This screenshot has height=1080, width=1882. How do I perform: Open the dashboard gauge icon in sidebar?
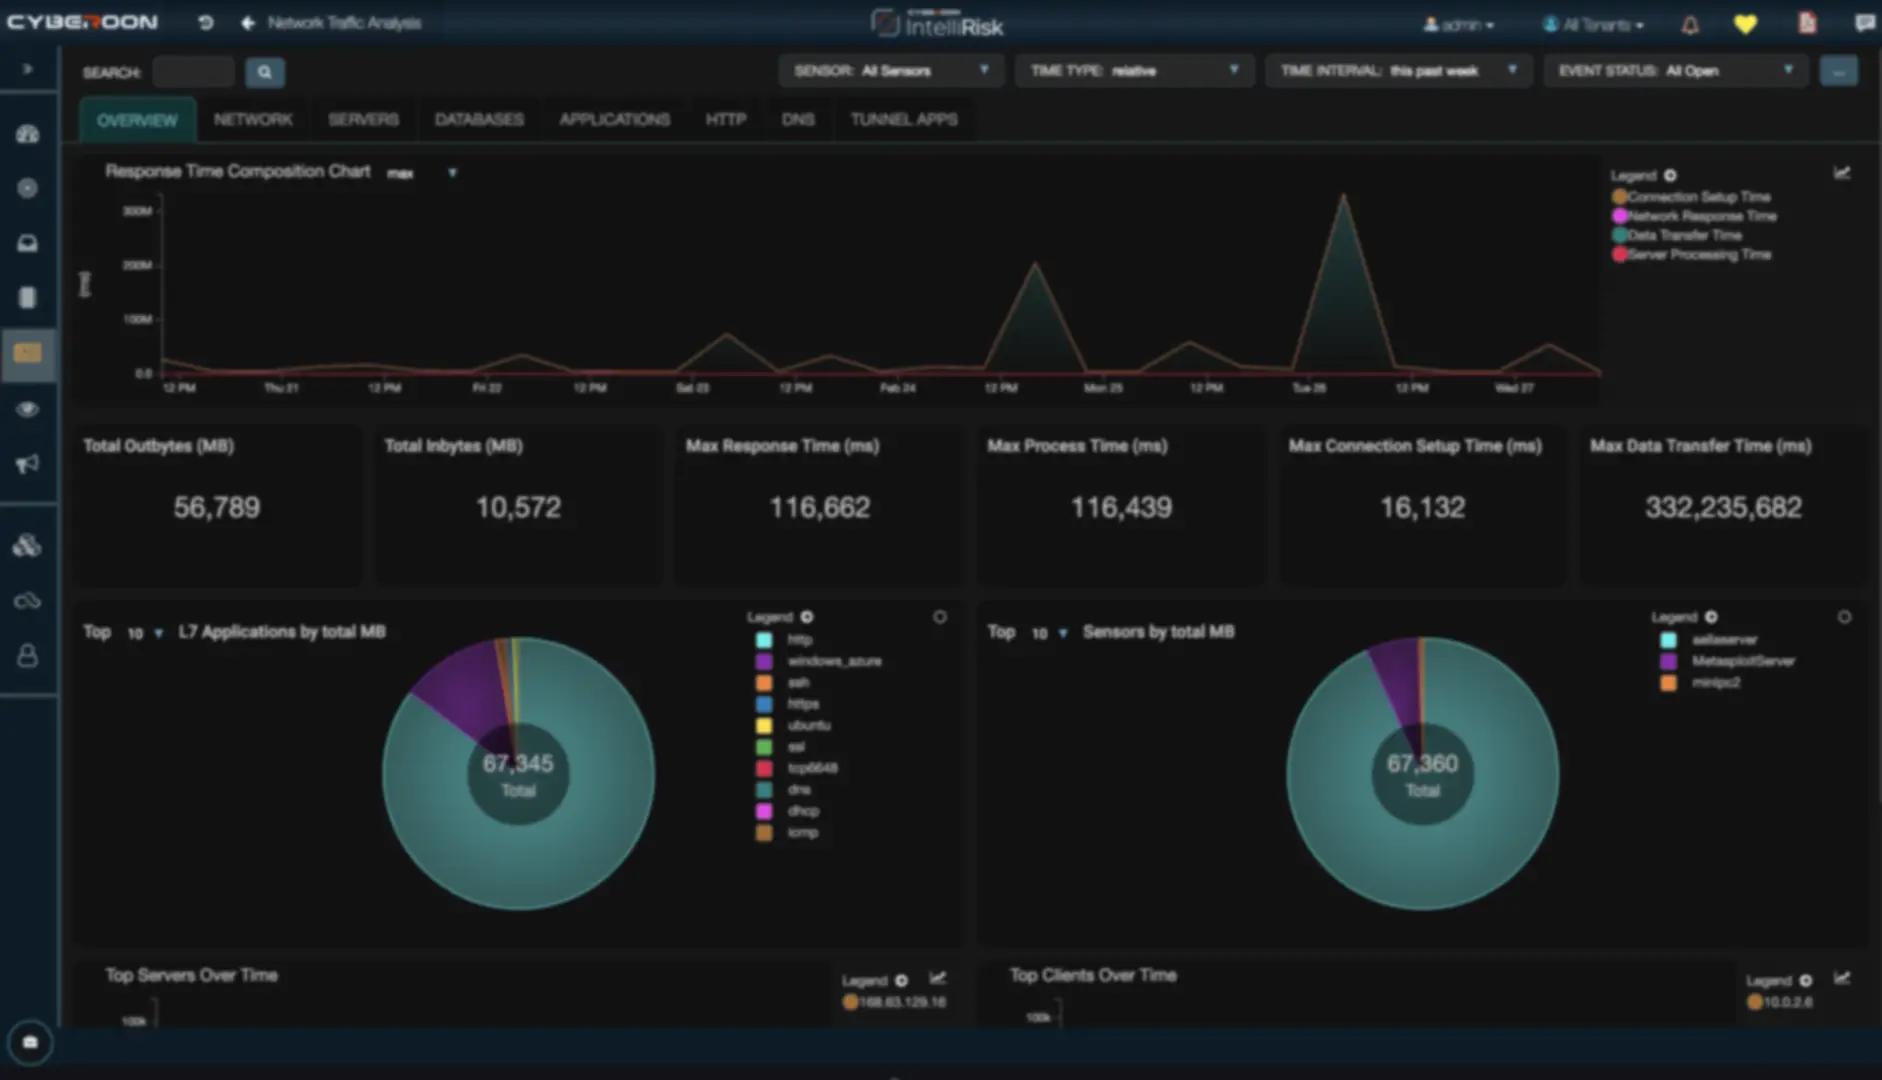28,134
